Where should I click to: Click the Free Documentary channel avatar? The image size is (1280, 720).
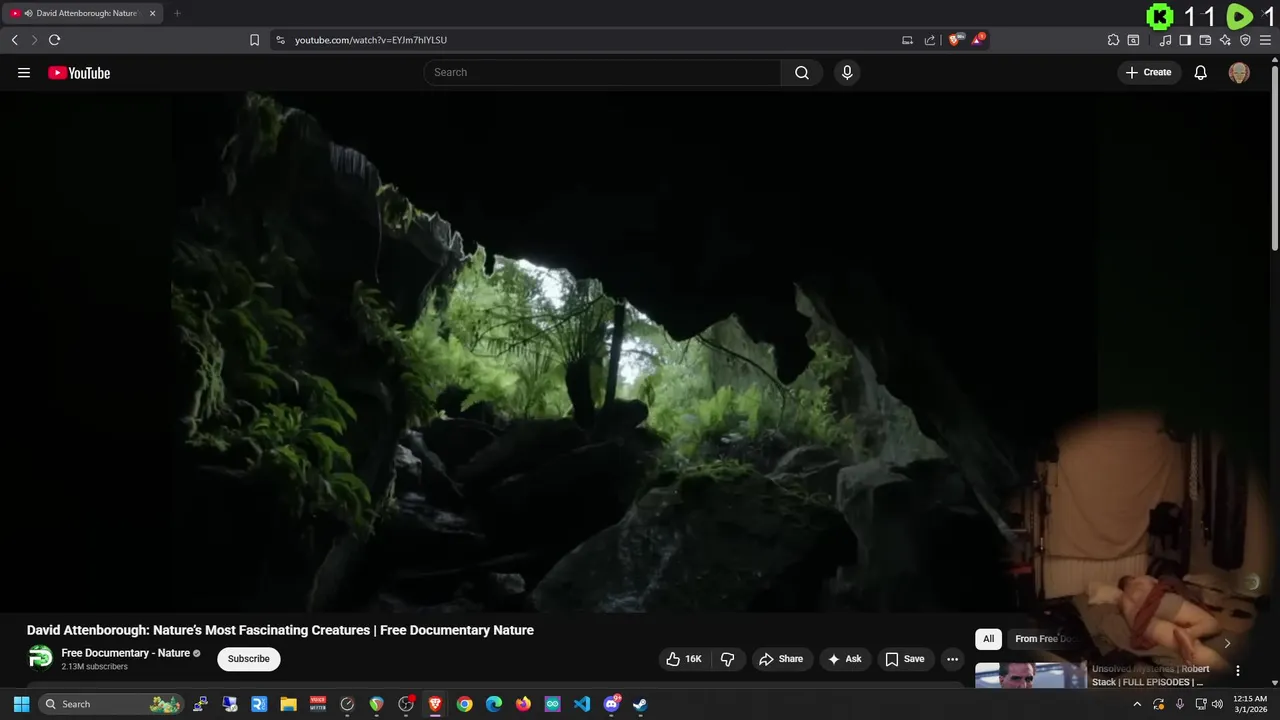coord(40,657)
